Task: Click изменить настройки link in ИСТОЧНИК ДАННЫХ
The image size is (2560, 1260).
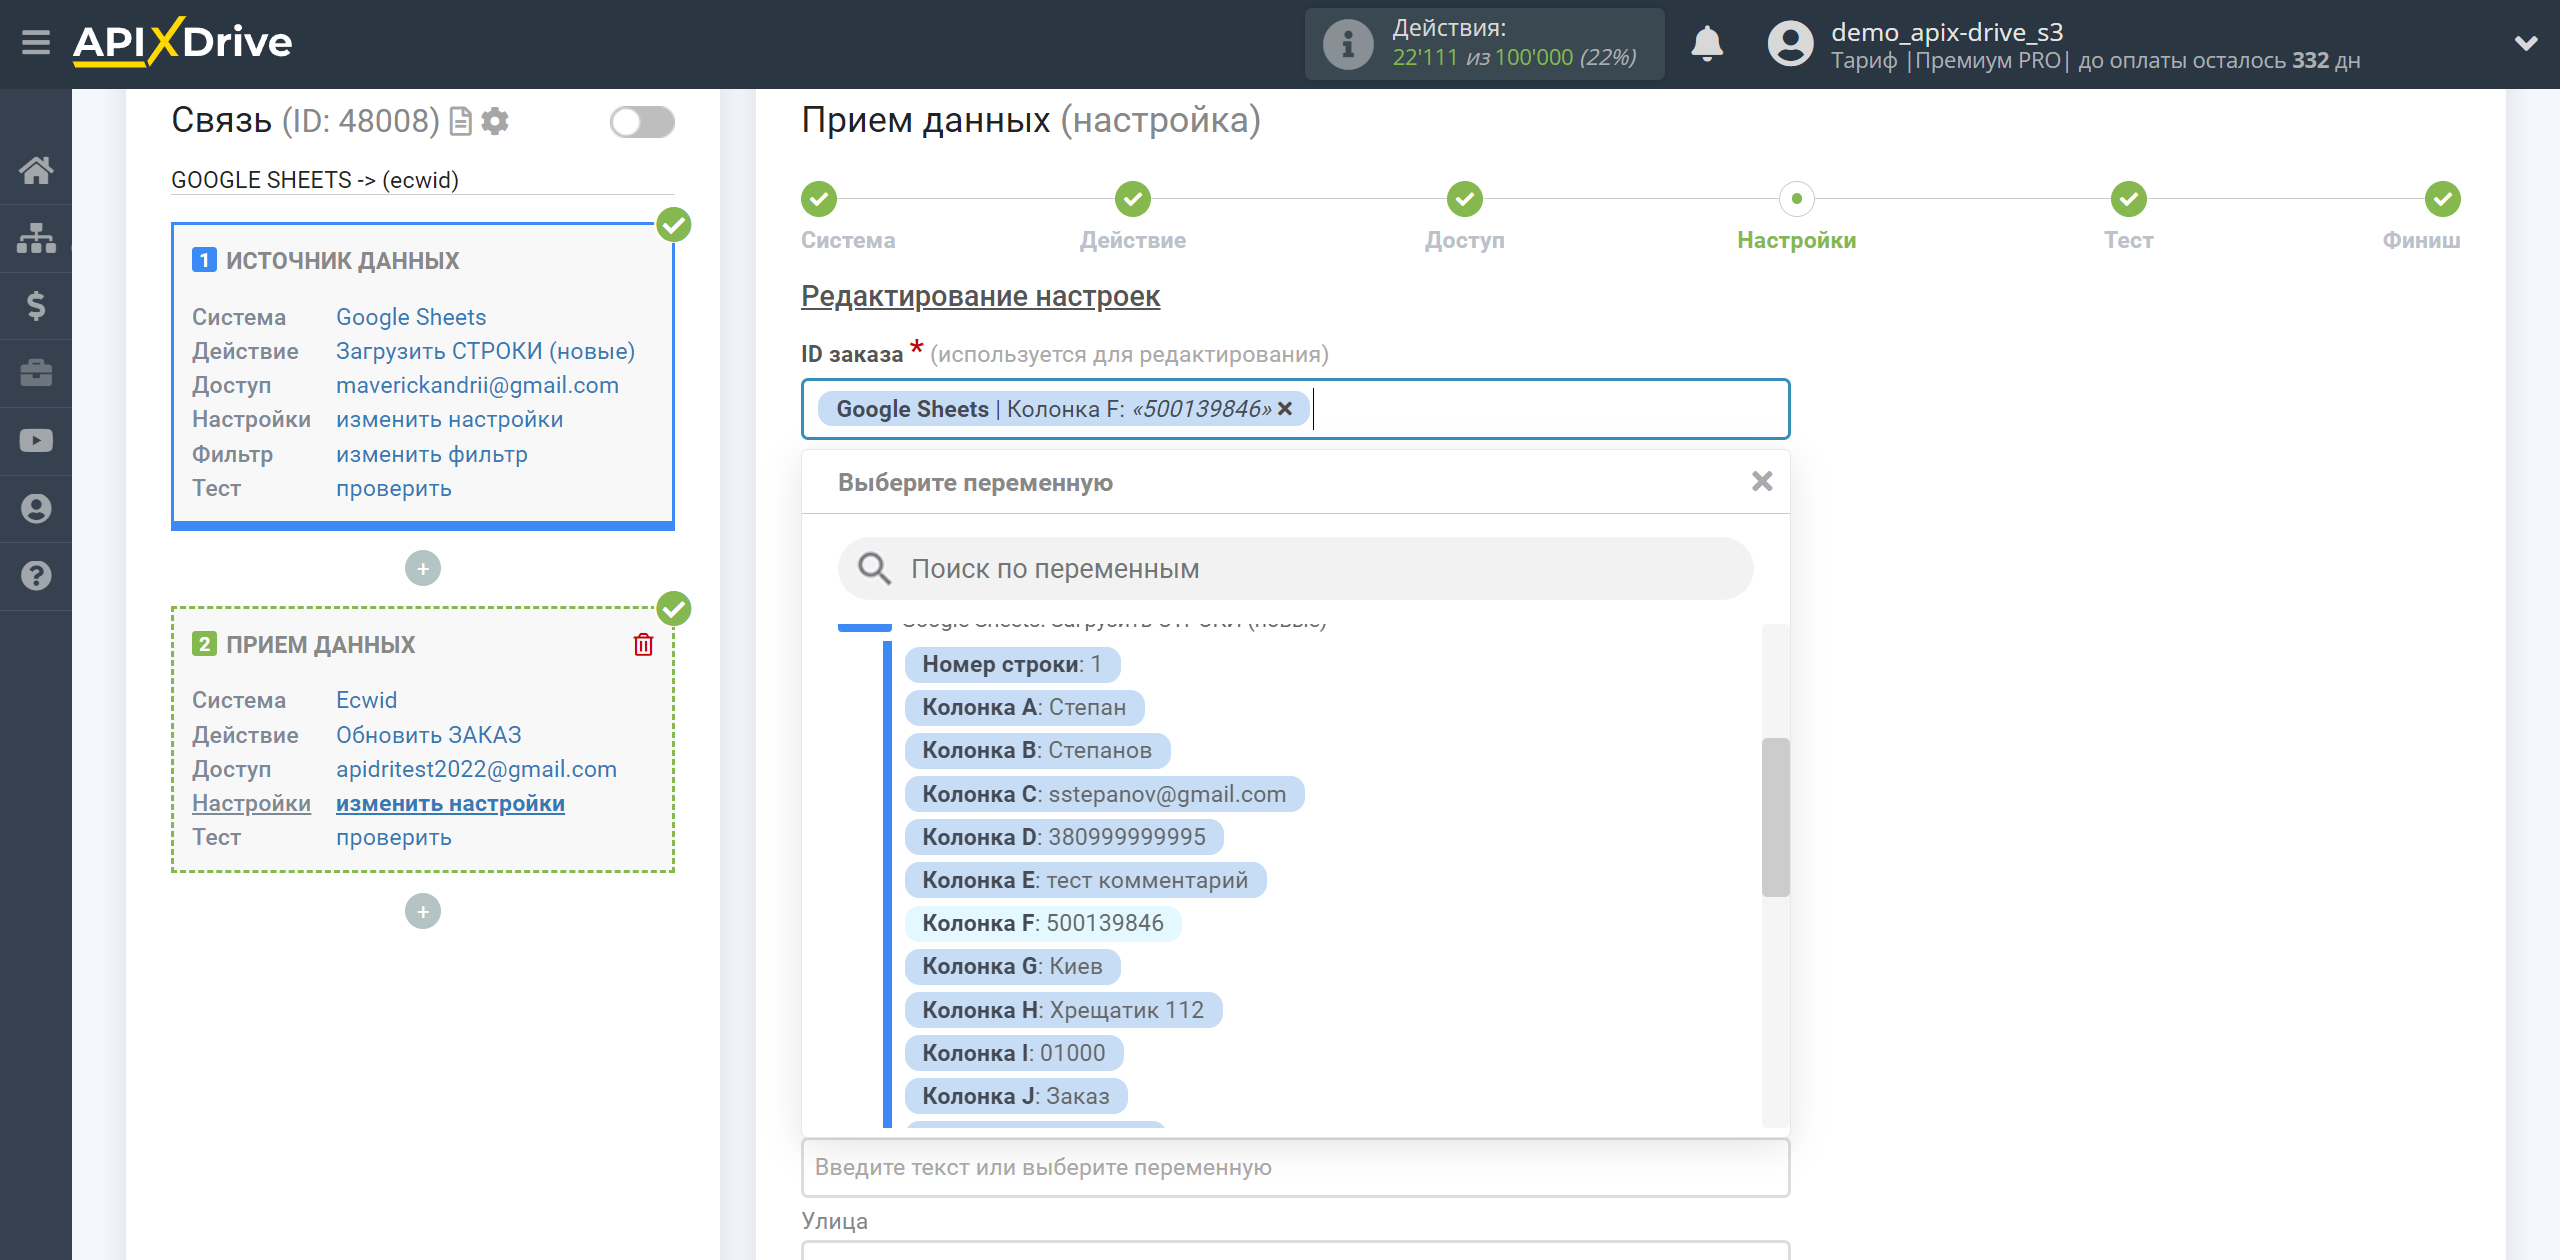Action: tap(449, 419)
